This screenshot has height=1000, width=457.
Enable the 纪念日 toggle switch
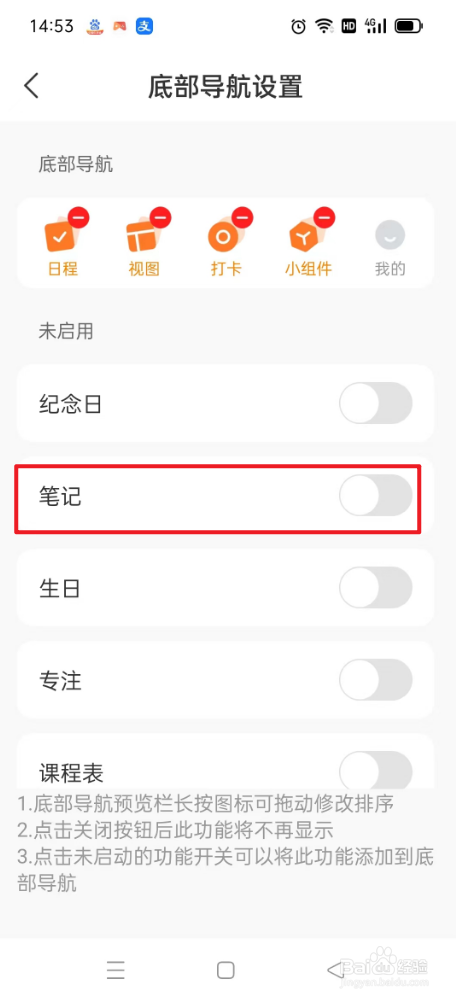point(375,403)
